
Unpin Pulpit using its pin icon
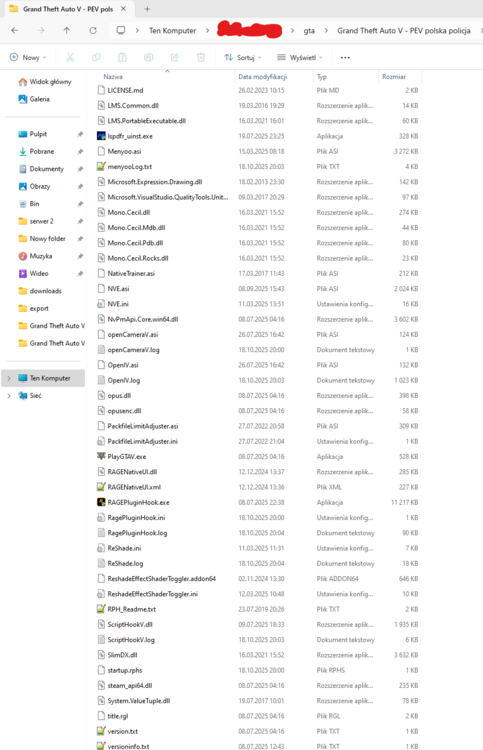(80, 134)
